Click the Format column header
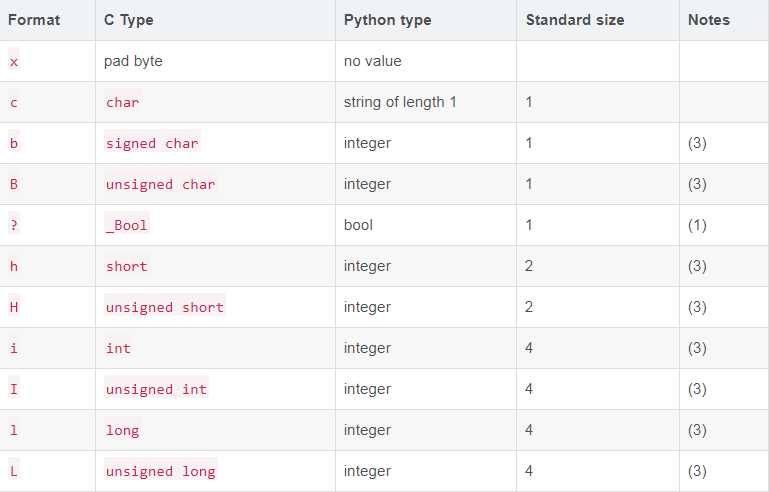The image size is (769, 492). [34, 20]
